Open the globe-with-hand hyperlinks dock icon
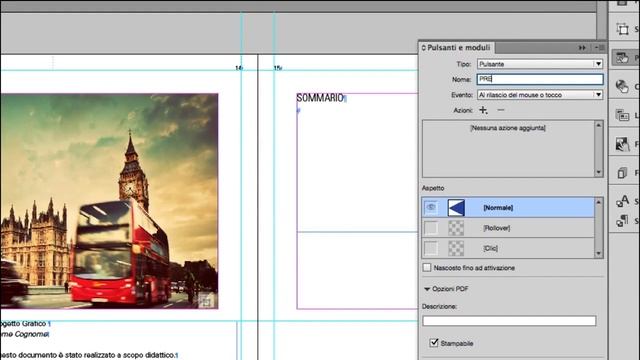640x360 pixels. pyautogui.click(x=622, y=86)
